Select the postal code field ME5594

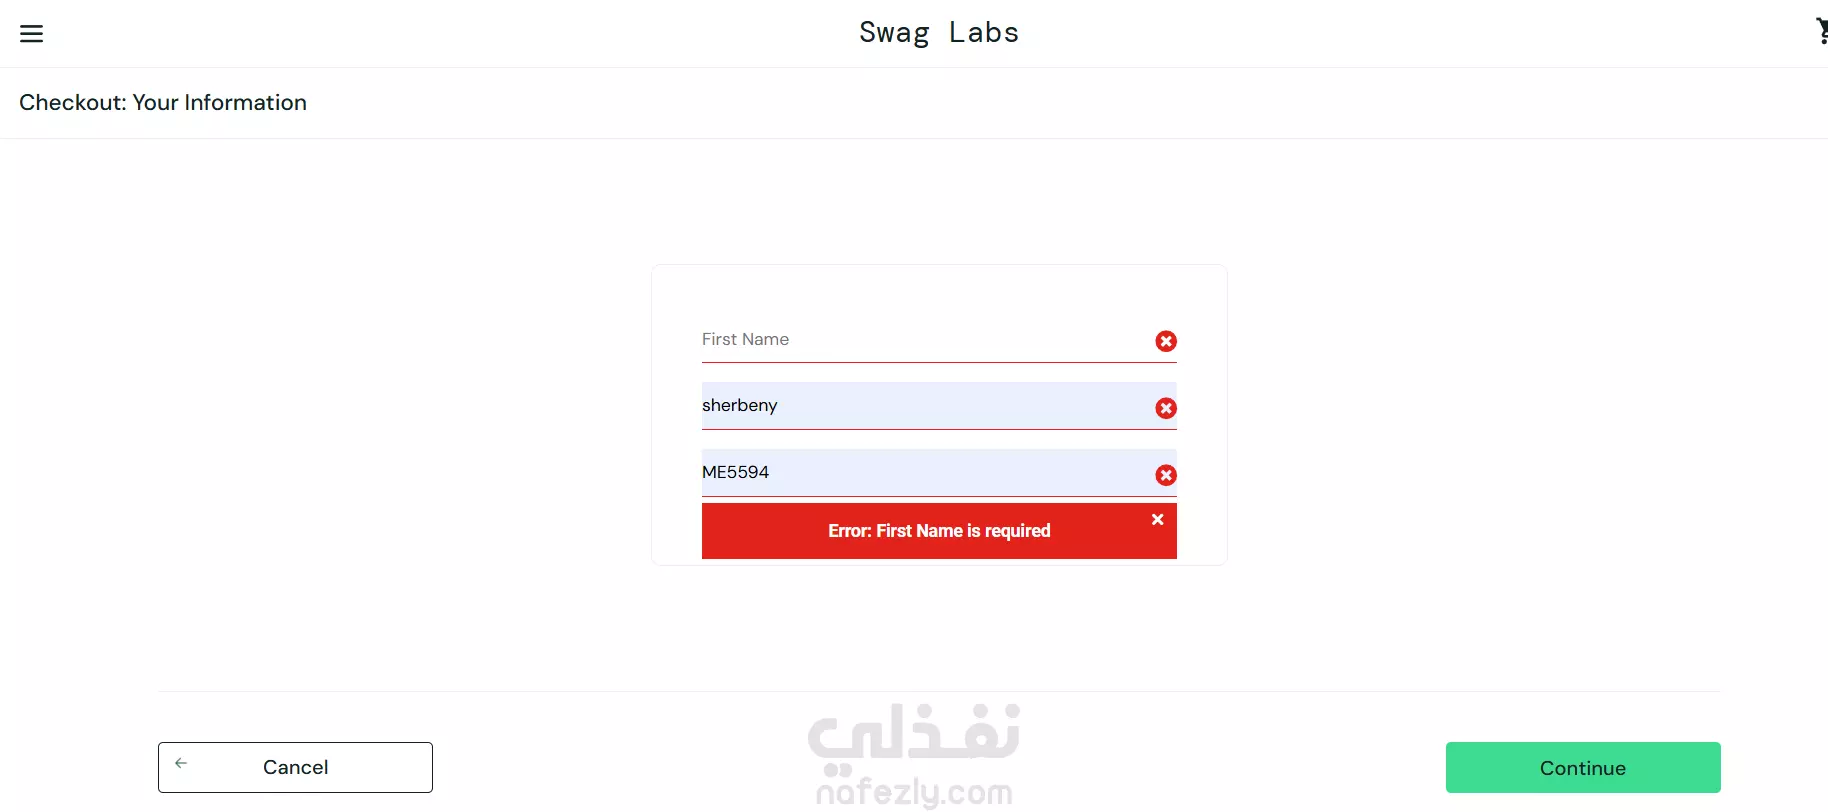pos(939,473)
